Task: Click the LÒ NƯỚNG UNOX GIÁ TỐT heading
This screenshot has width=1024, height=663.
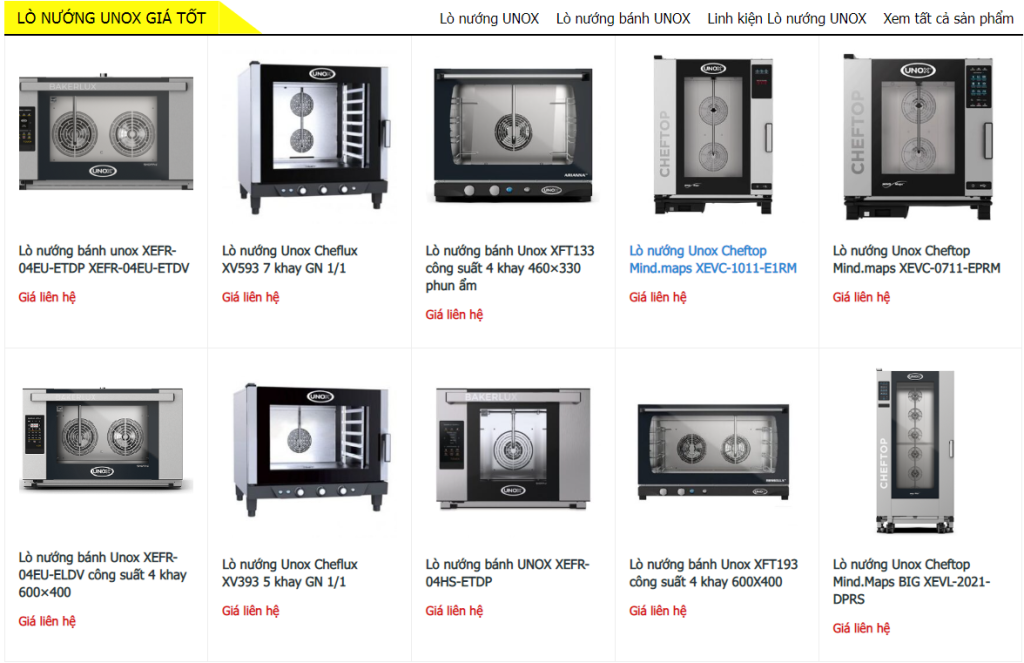Action: point(112,18)
